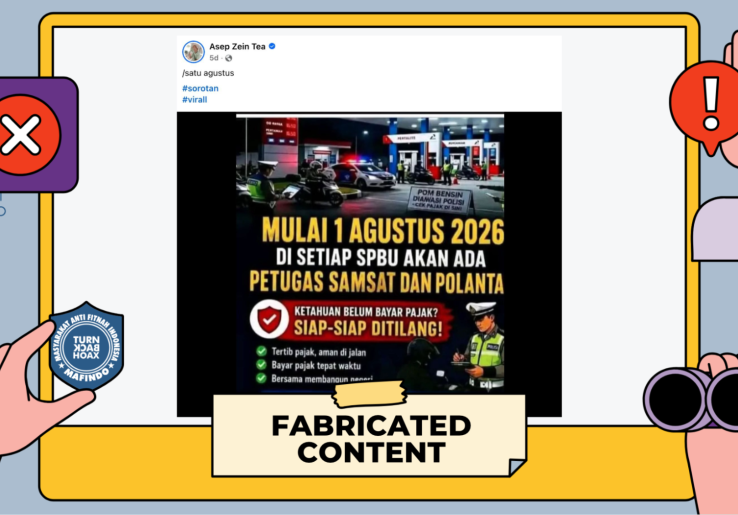Image resolution: width=738 pixels, height=515 pixels.
Task: Click the Fabricated Content label note
Action: (369, 435)
